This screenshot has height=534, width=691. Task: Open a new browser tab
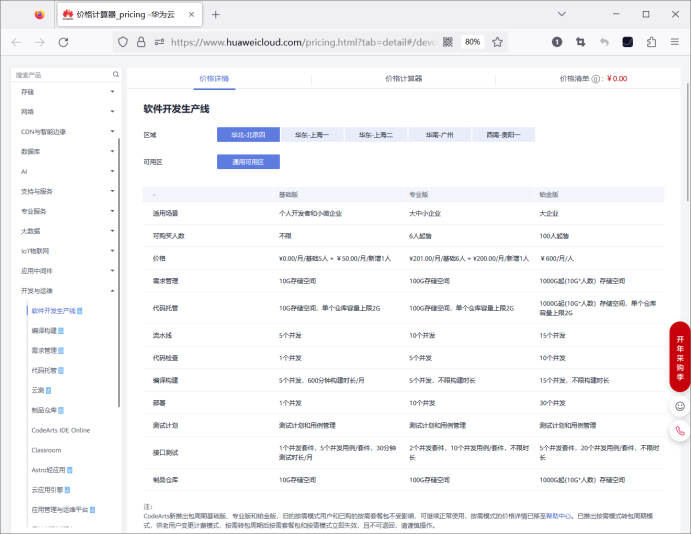tap(215, 15)
